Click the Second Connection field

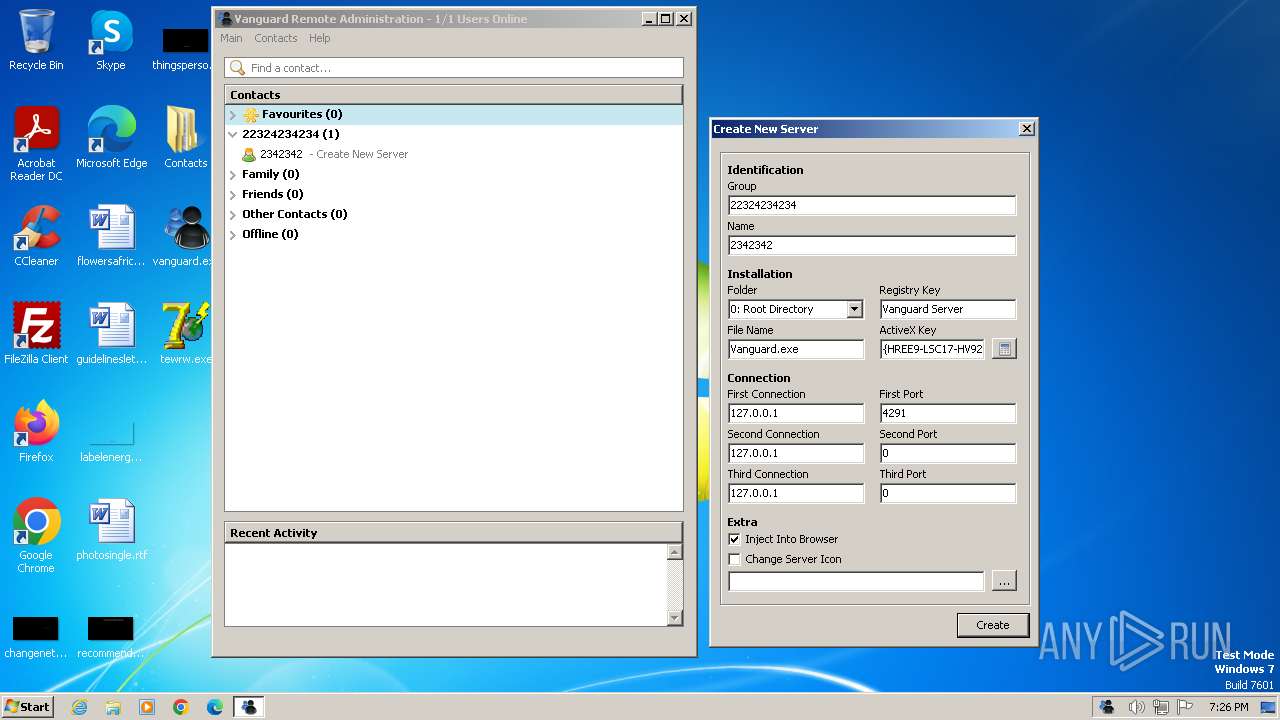796,453
